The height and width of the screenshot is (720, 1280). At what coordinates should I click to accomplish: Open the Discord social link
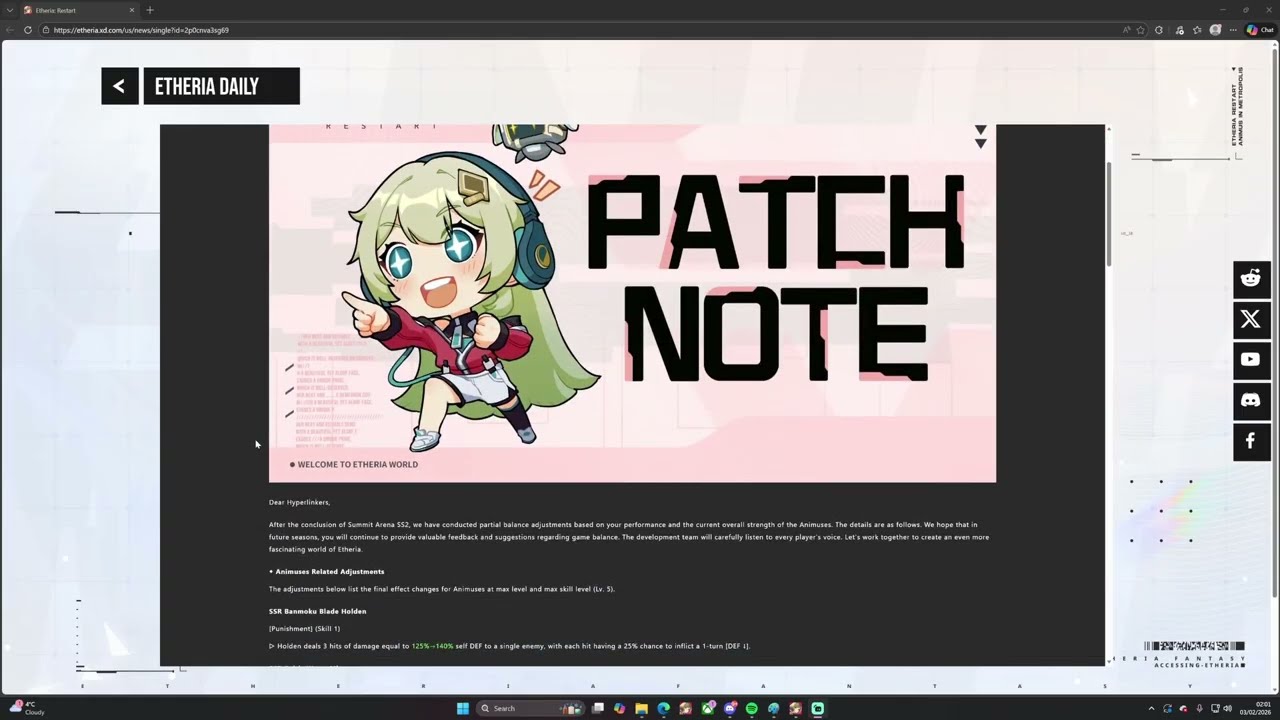click(x=1251, y=401)
